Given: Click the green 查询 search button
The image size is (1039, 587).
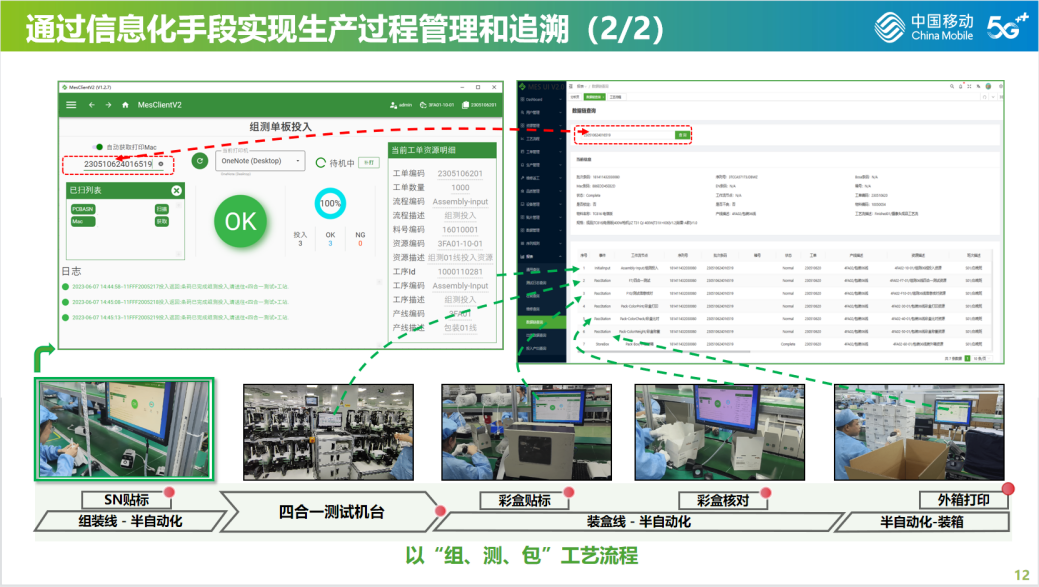Looking at the screenshot, I should coord(683,134).
